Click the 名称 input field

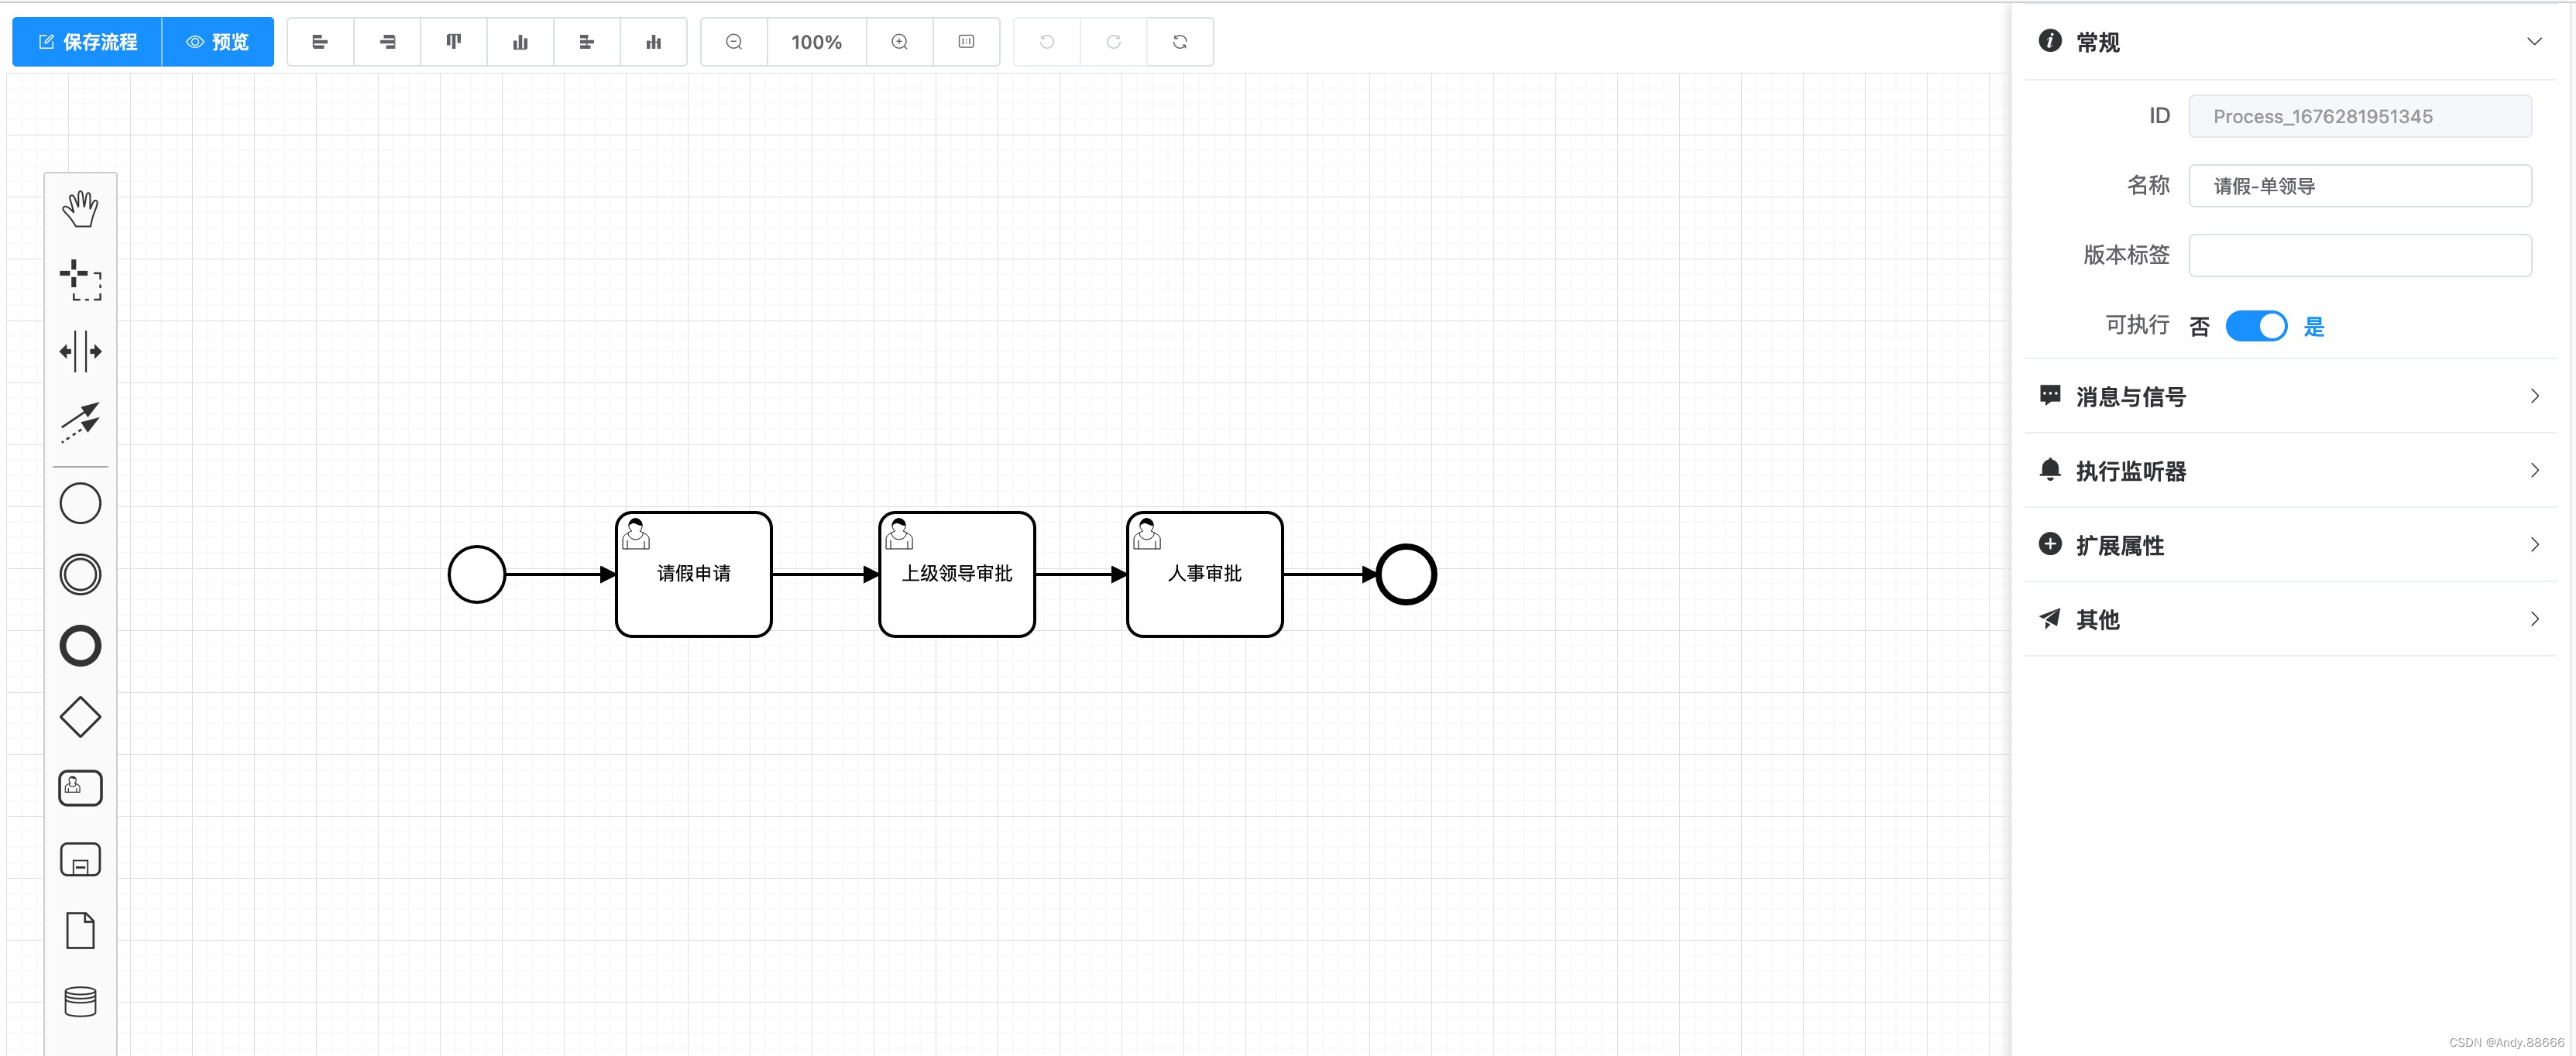[x=2359, y=186]
